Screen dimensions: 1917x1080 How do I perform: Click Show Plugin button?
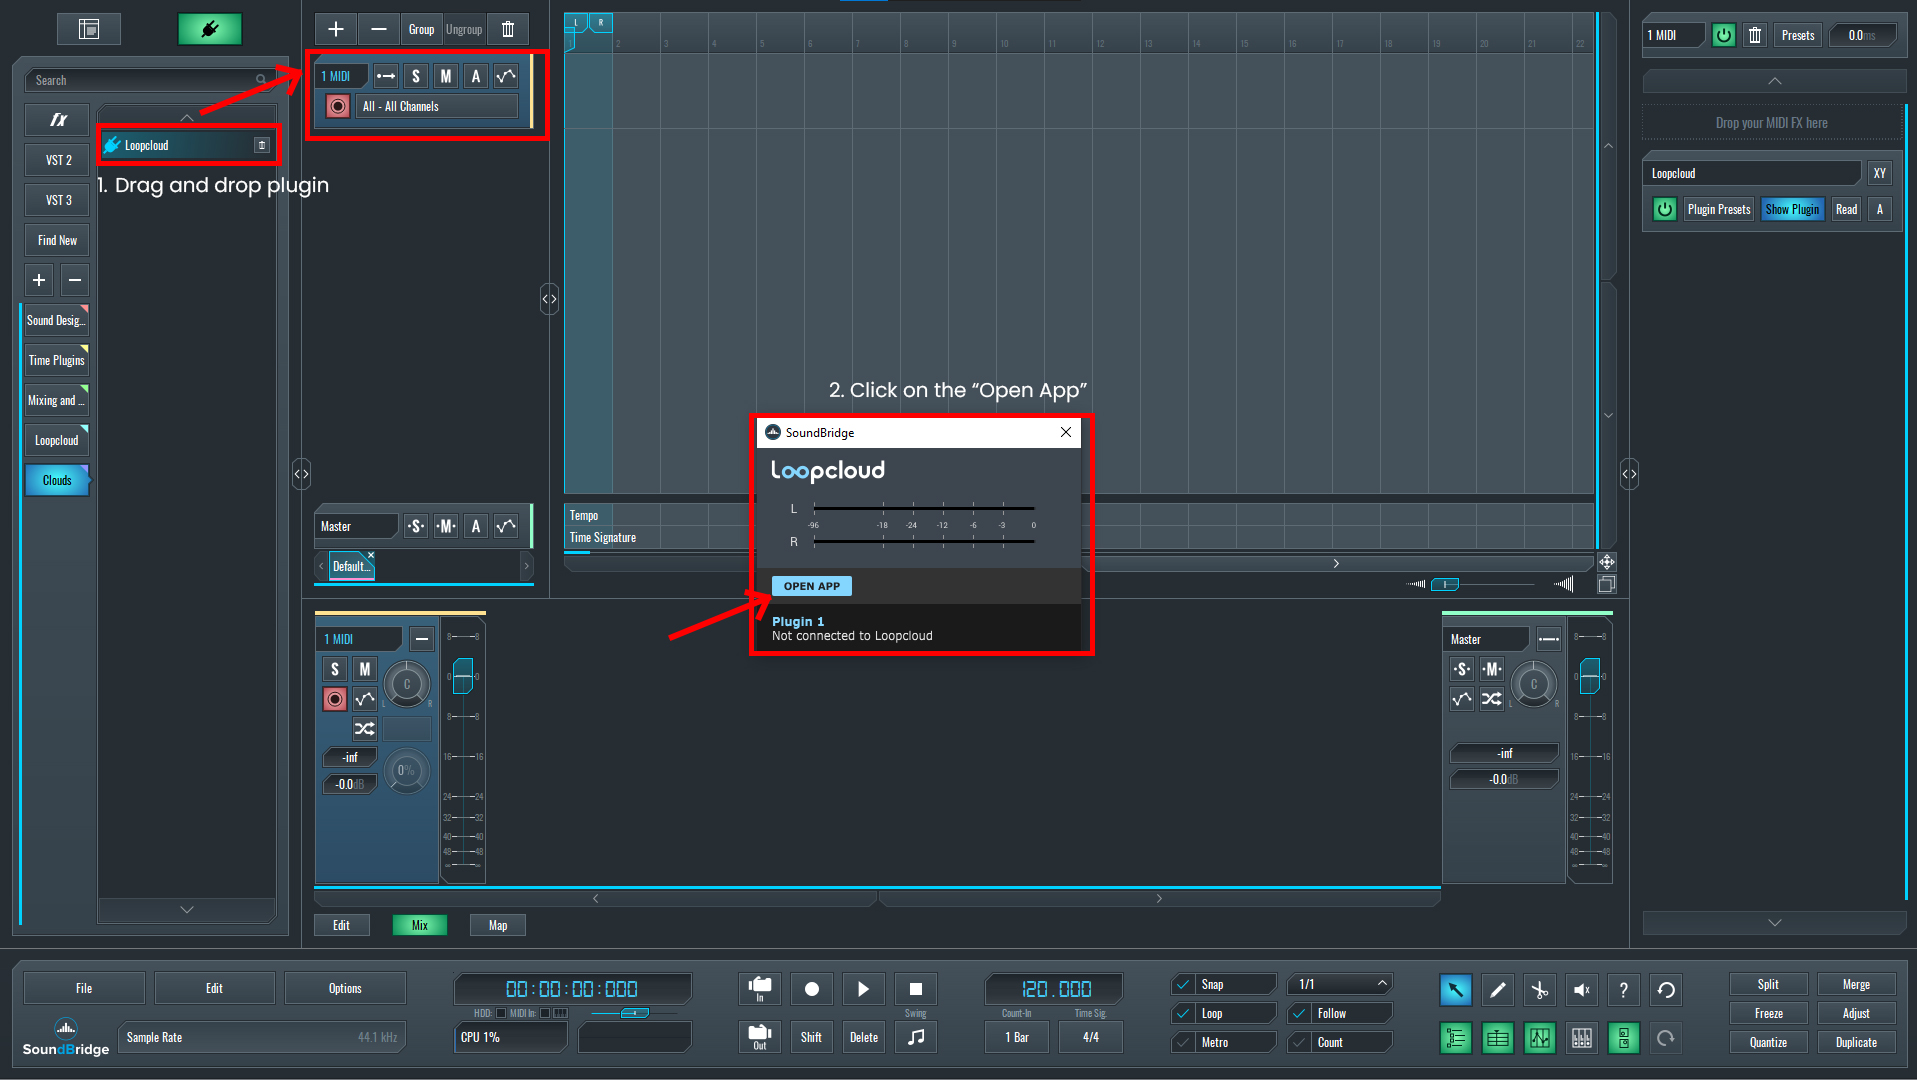pyautogui.click(x=1792, y=209)
